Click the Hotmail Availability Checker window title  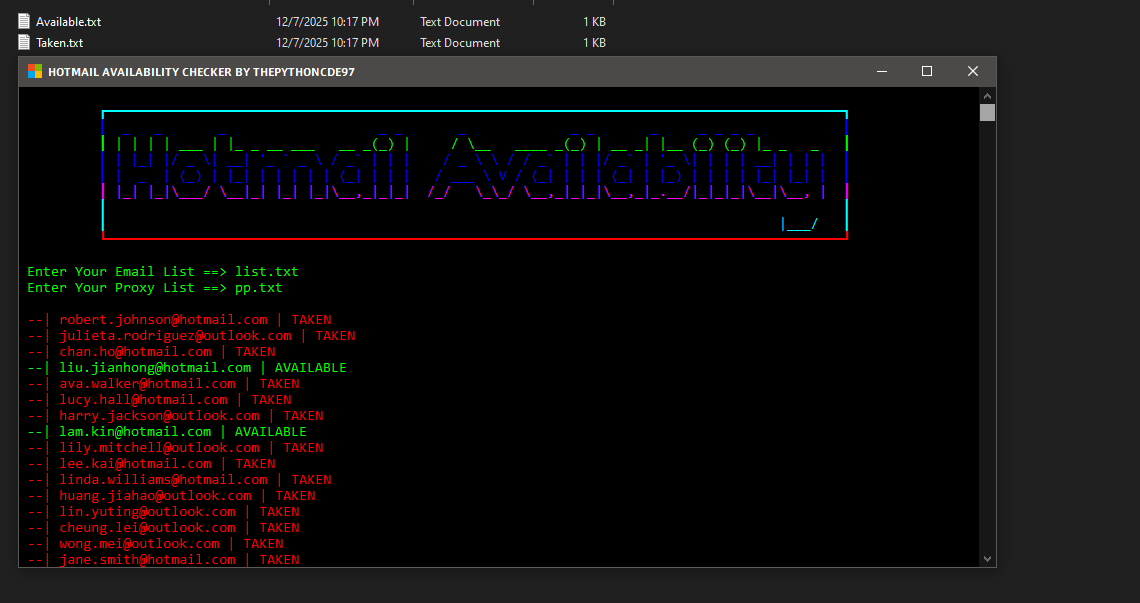201,71
